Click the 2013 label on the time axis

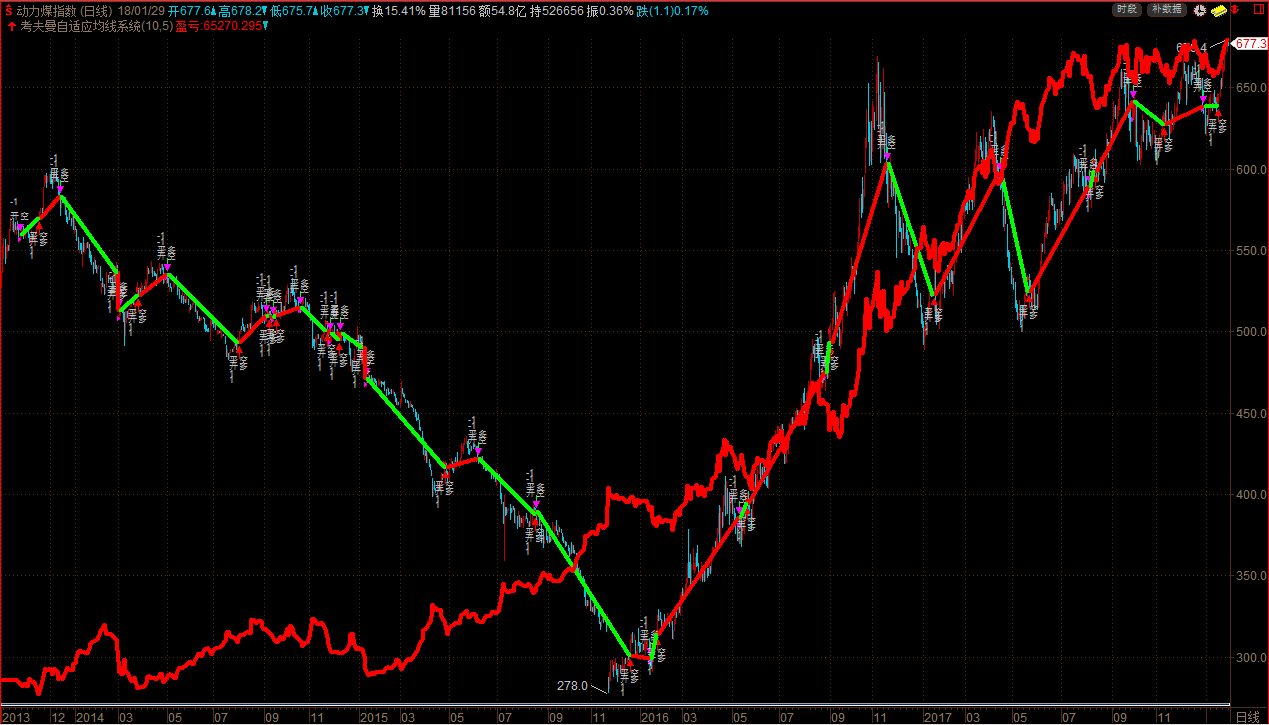(17, 717)
